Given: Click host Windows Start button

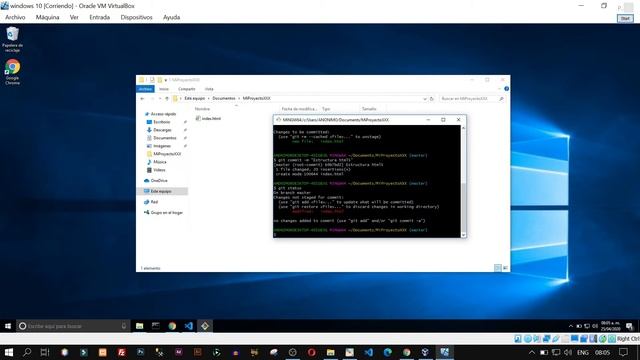Looking at the screenshot, I should coord(9,352).
